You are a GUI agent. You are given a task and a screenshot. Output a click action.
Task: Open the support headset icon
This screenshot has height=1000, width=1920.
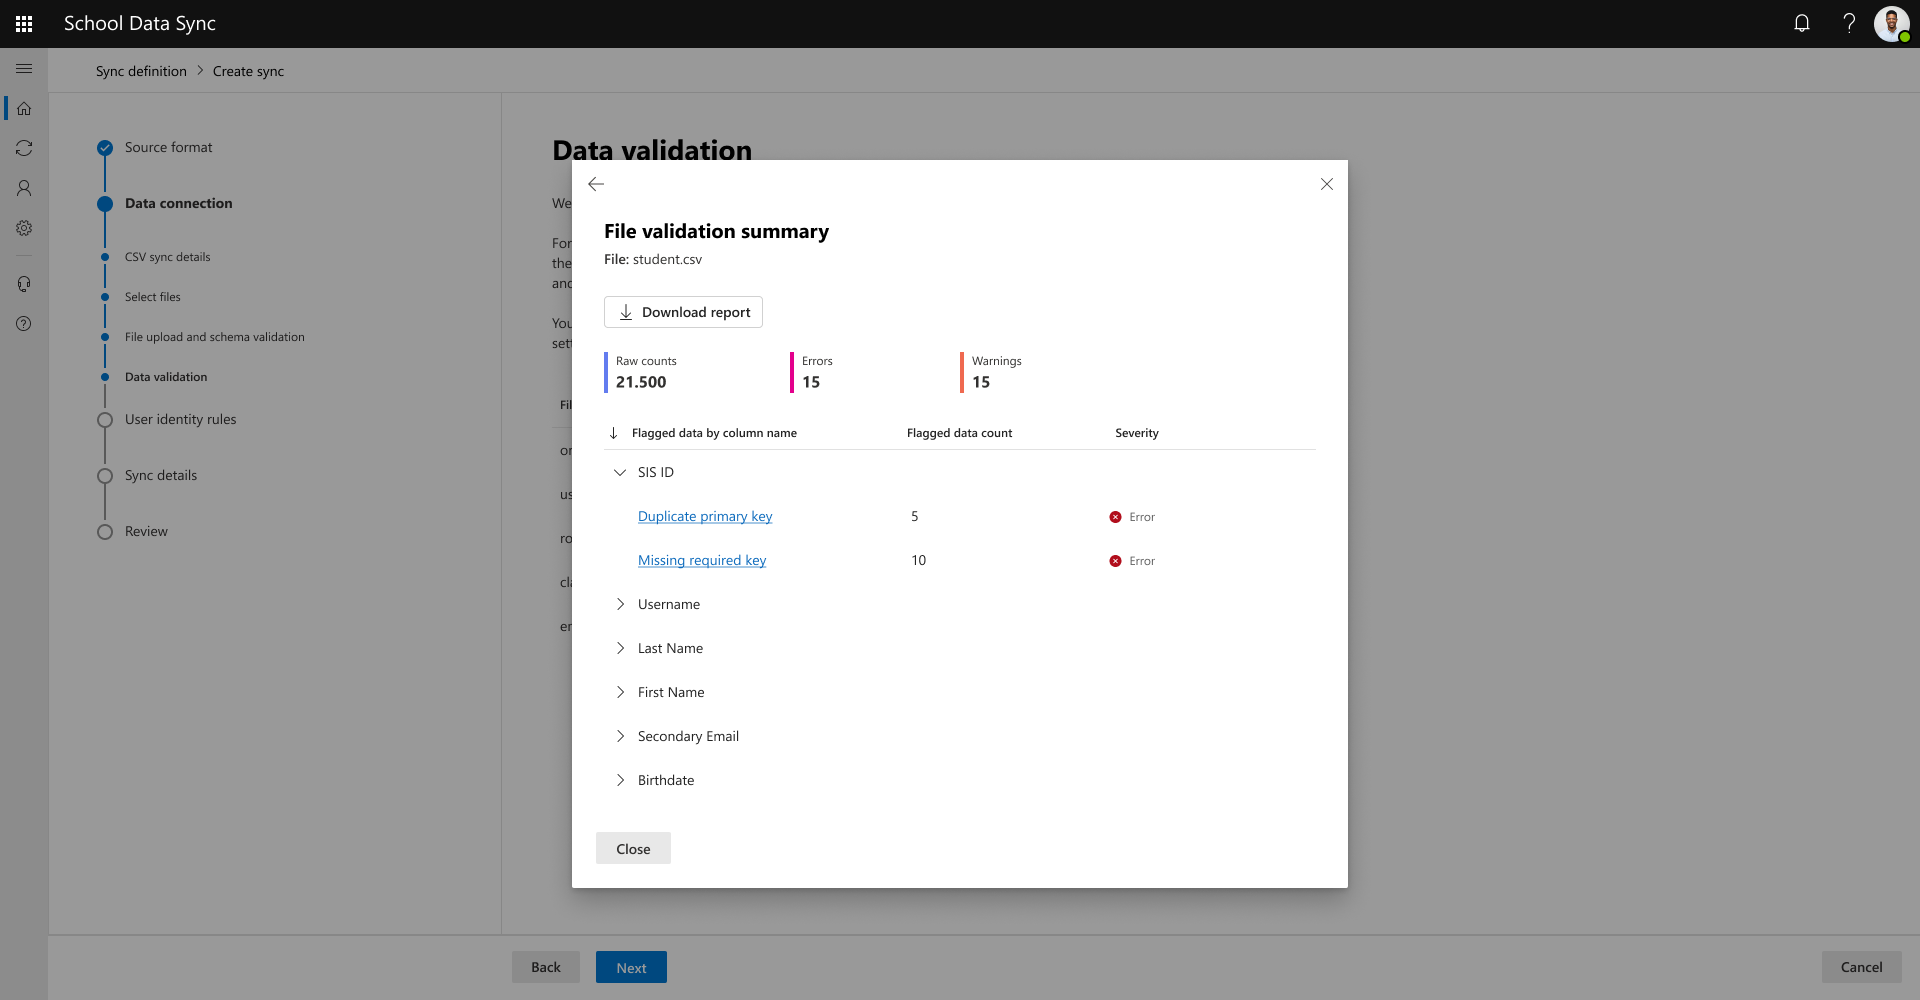coord(24,284)
